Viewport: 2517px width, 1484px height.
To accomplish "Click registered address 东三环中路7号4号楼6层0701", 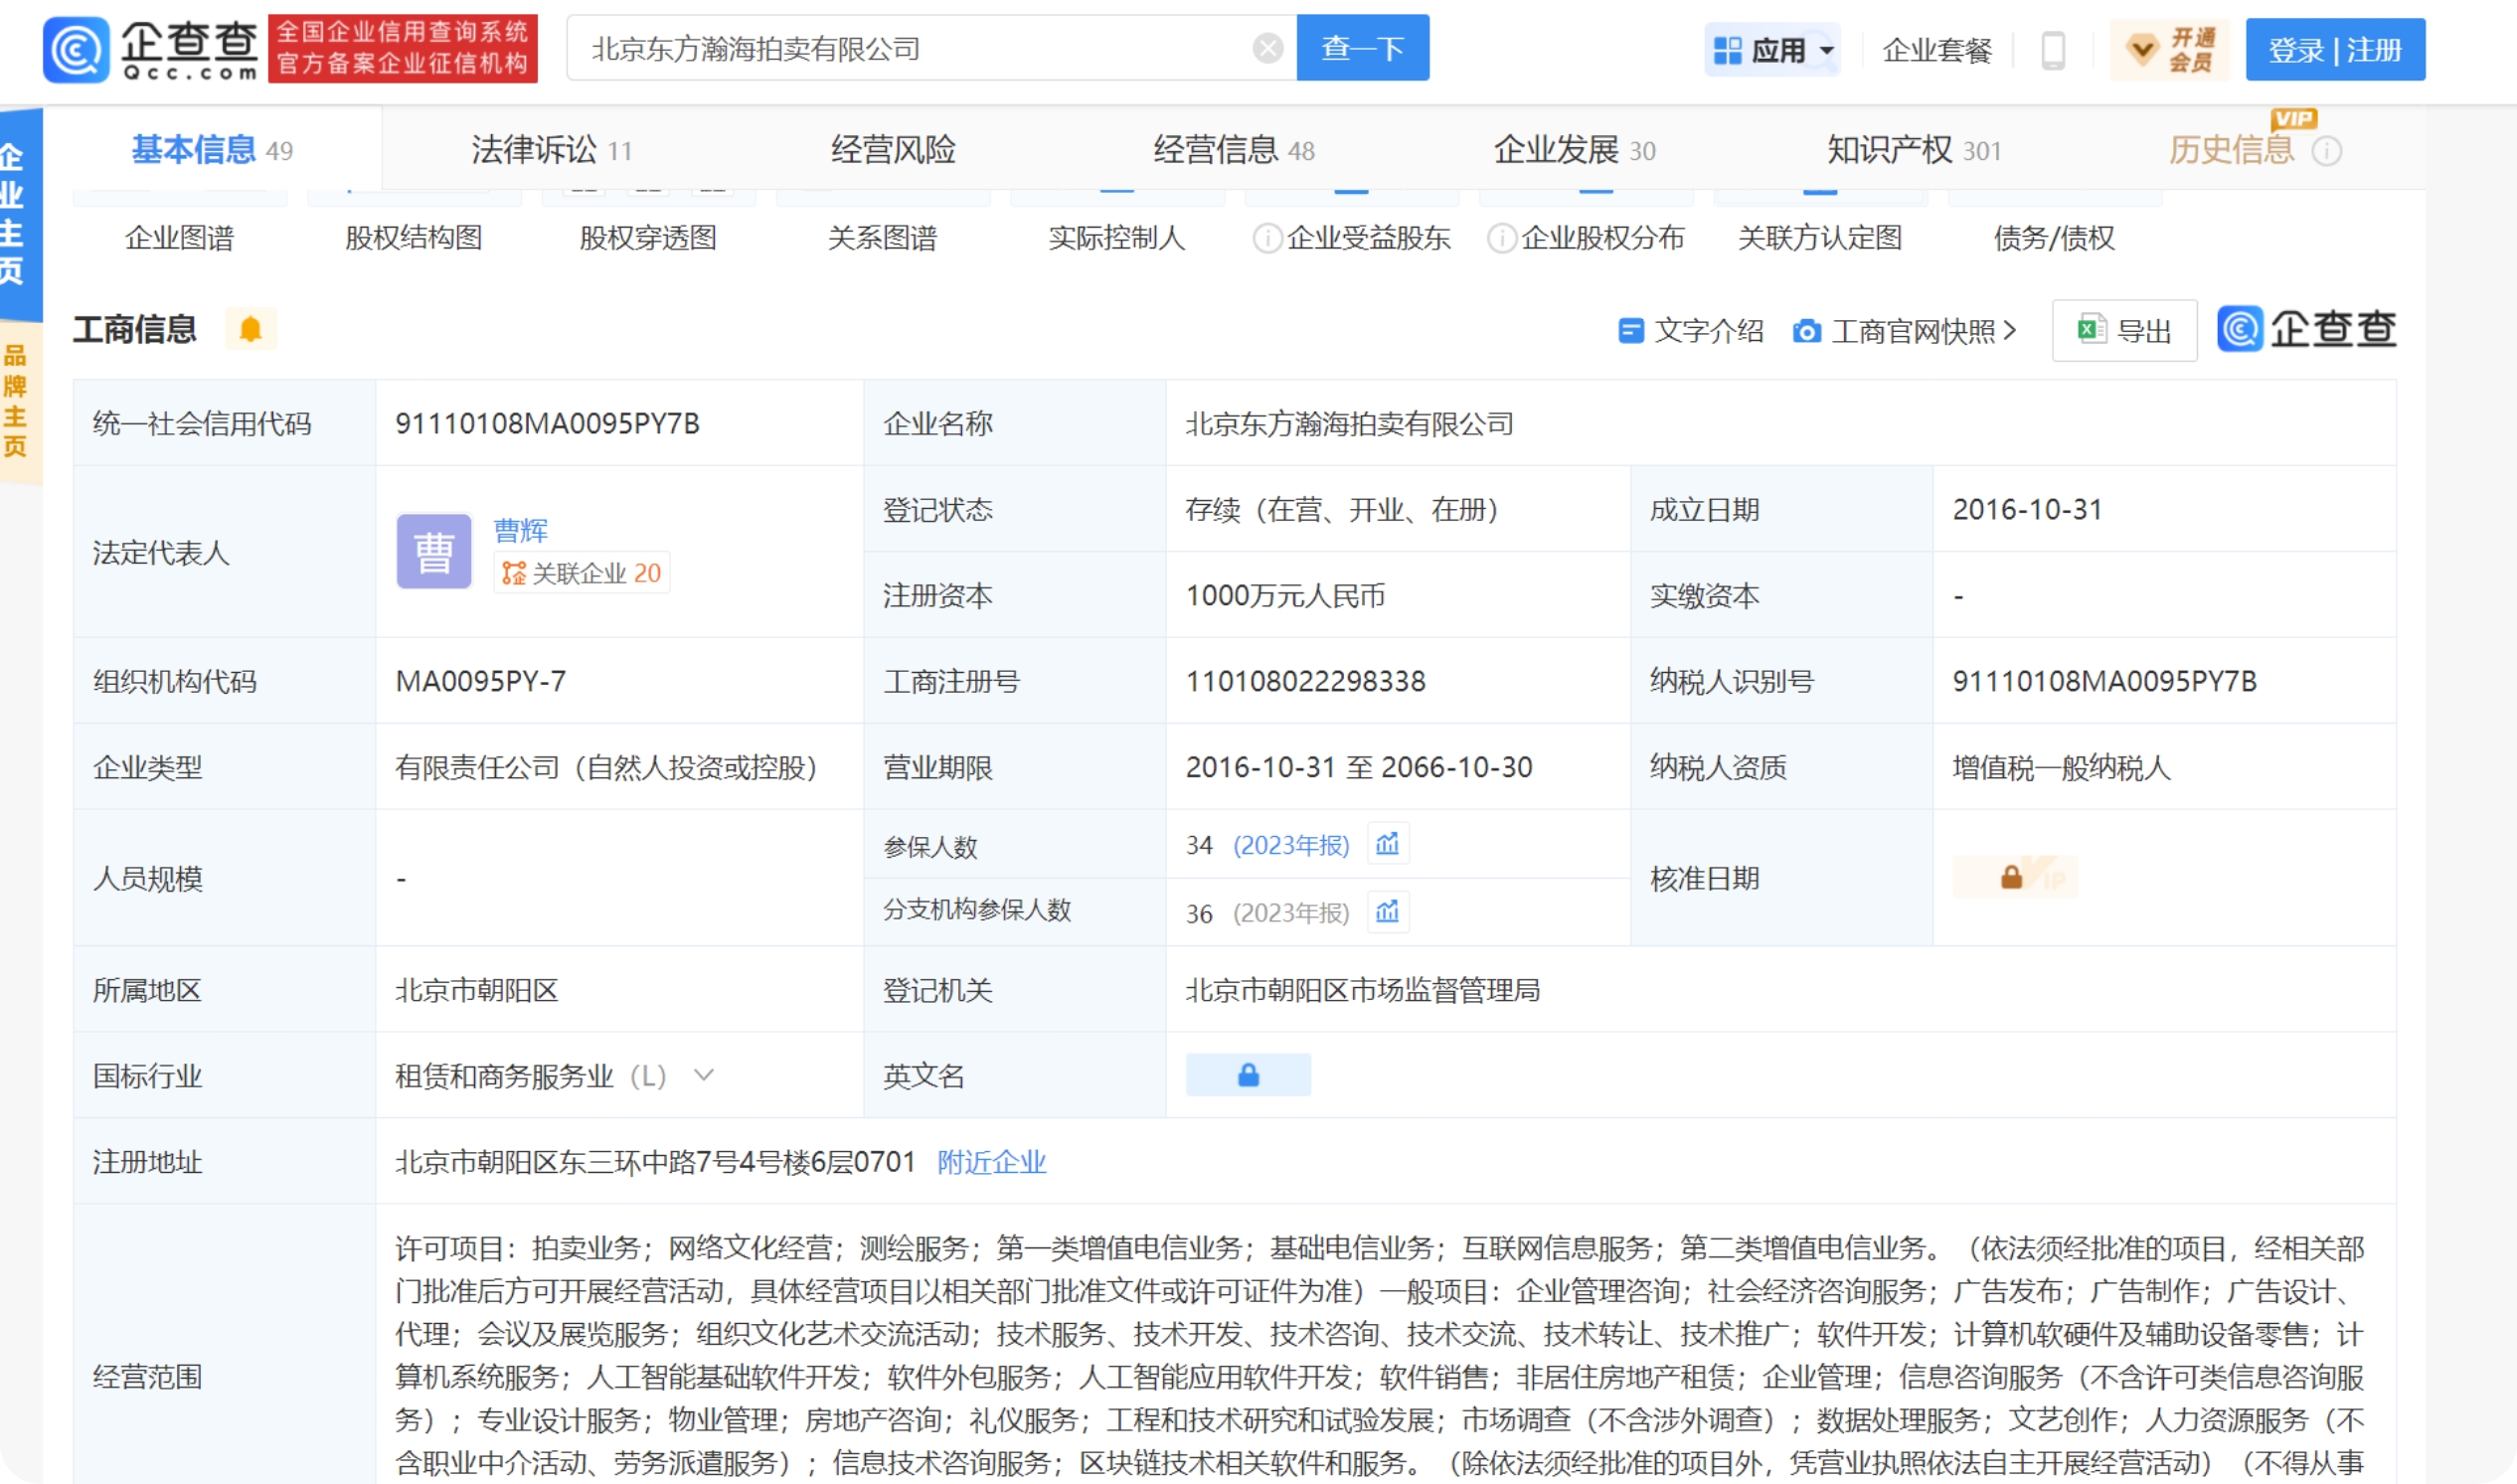I will point(655,1161).
